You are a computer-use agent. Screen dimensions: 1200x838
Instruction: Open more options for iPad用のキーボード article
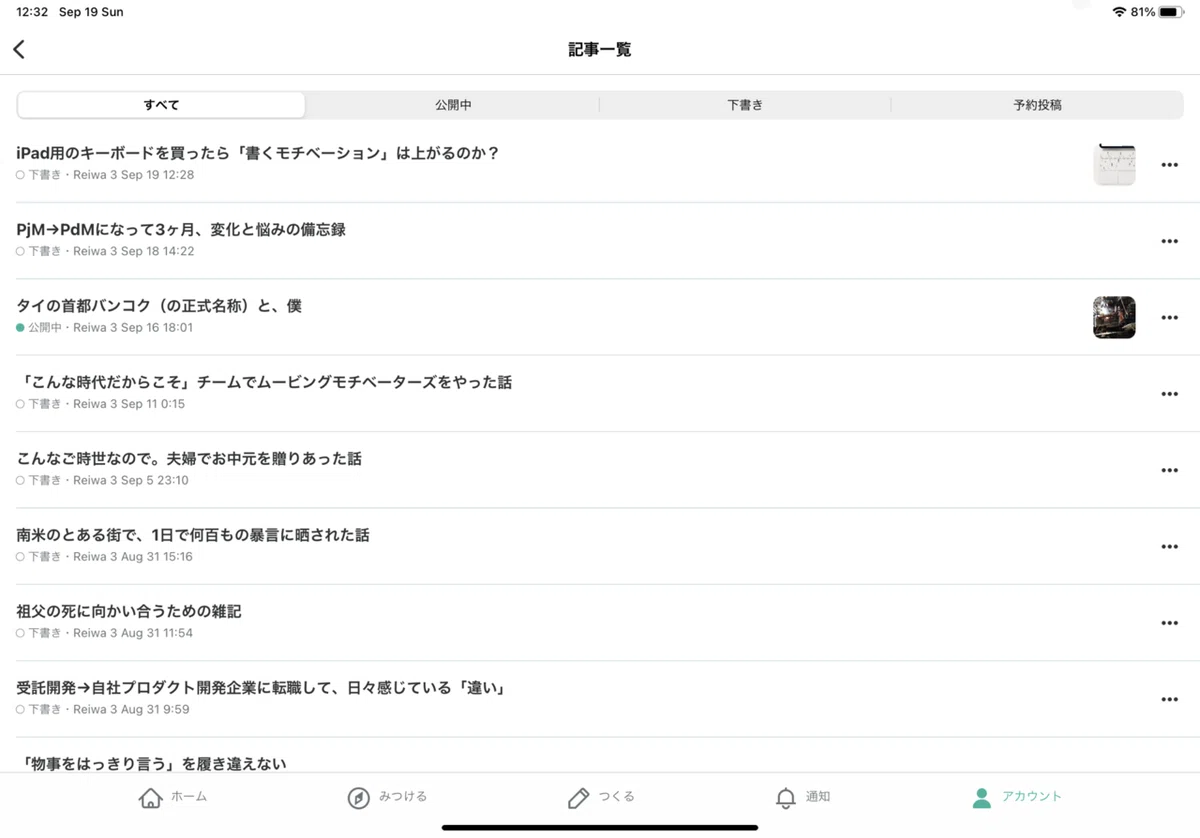[x=1169, y=165]
